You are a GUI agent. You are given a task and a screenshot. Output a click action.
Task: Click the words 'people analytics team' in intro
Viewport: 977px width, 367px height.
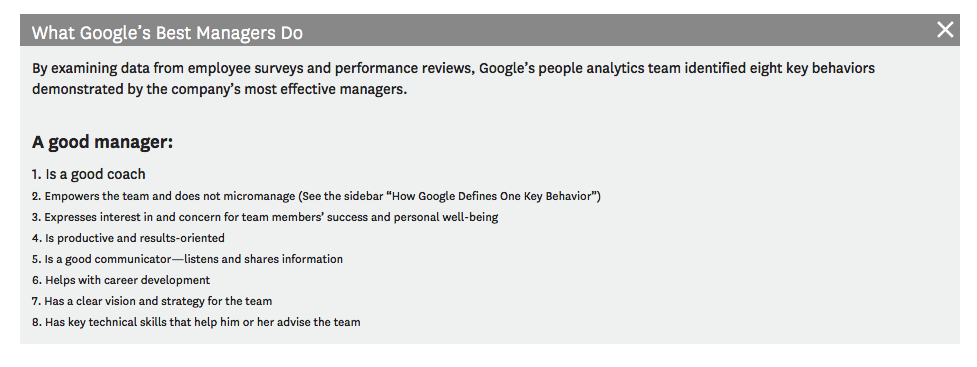pyautogui.click(x=610, y=68)
